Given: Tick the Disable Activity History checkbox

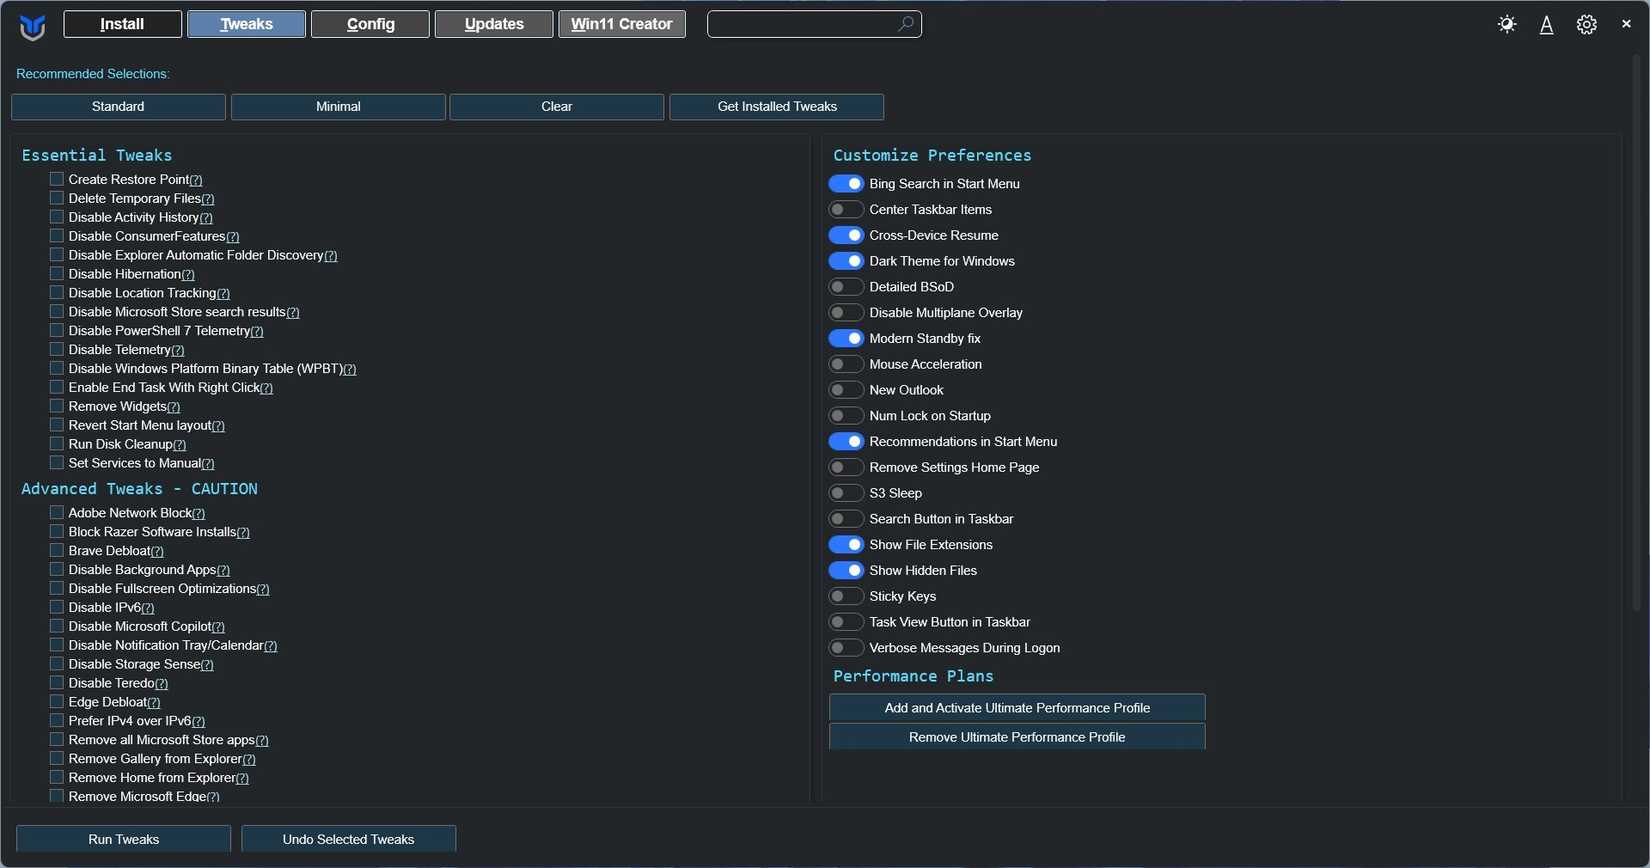Looking at the screenshot, I should [x=57, y=217].
